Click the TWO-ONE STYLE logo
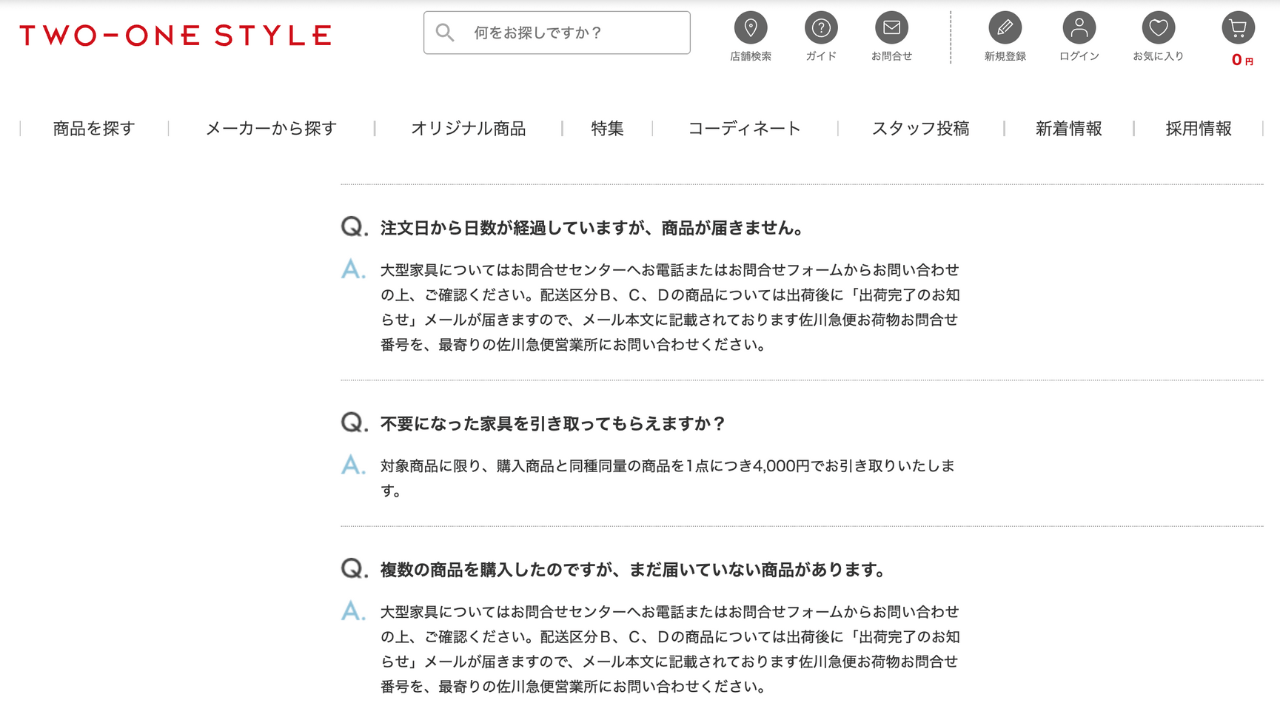1280x720 pixels. [x=172, y=35]
